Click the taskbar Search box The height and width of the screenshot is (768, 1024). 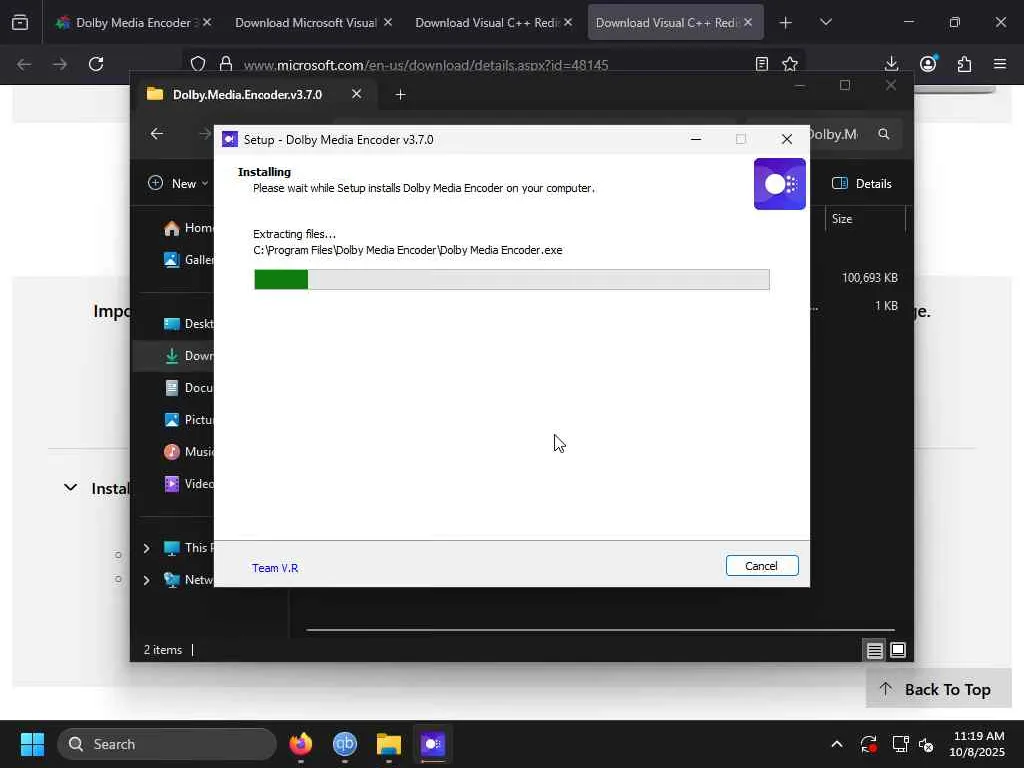click(167, 744)
